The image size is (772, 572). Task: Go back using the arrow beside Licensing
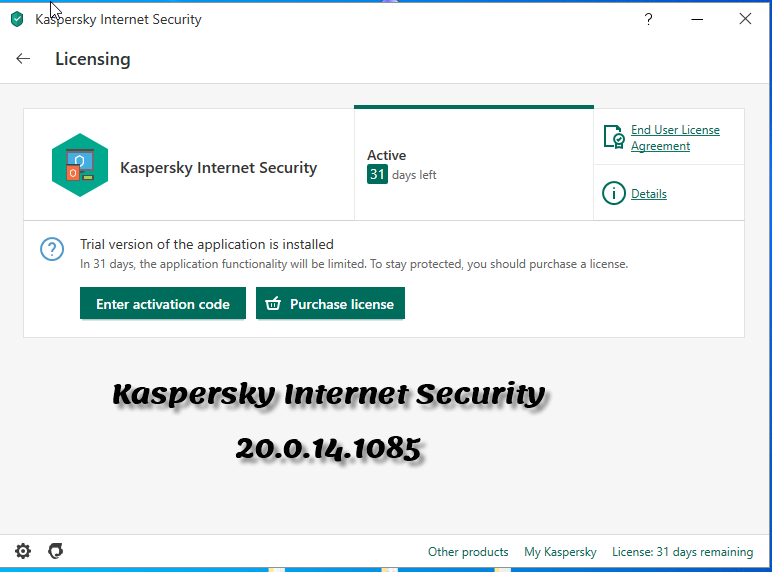click(23, 59)
